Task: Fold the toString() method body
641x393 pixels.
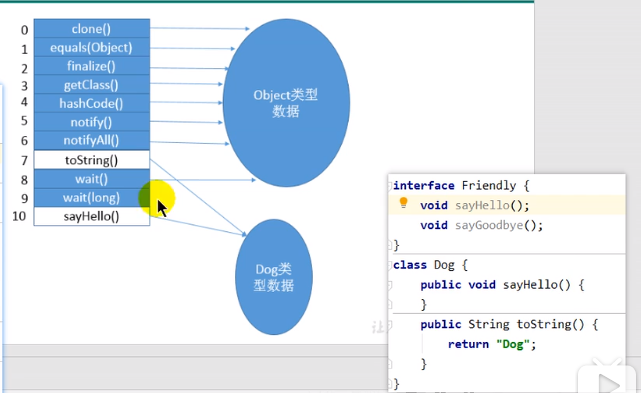Action: coord(390,325)
